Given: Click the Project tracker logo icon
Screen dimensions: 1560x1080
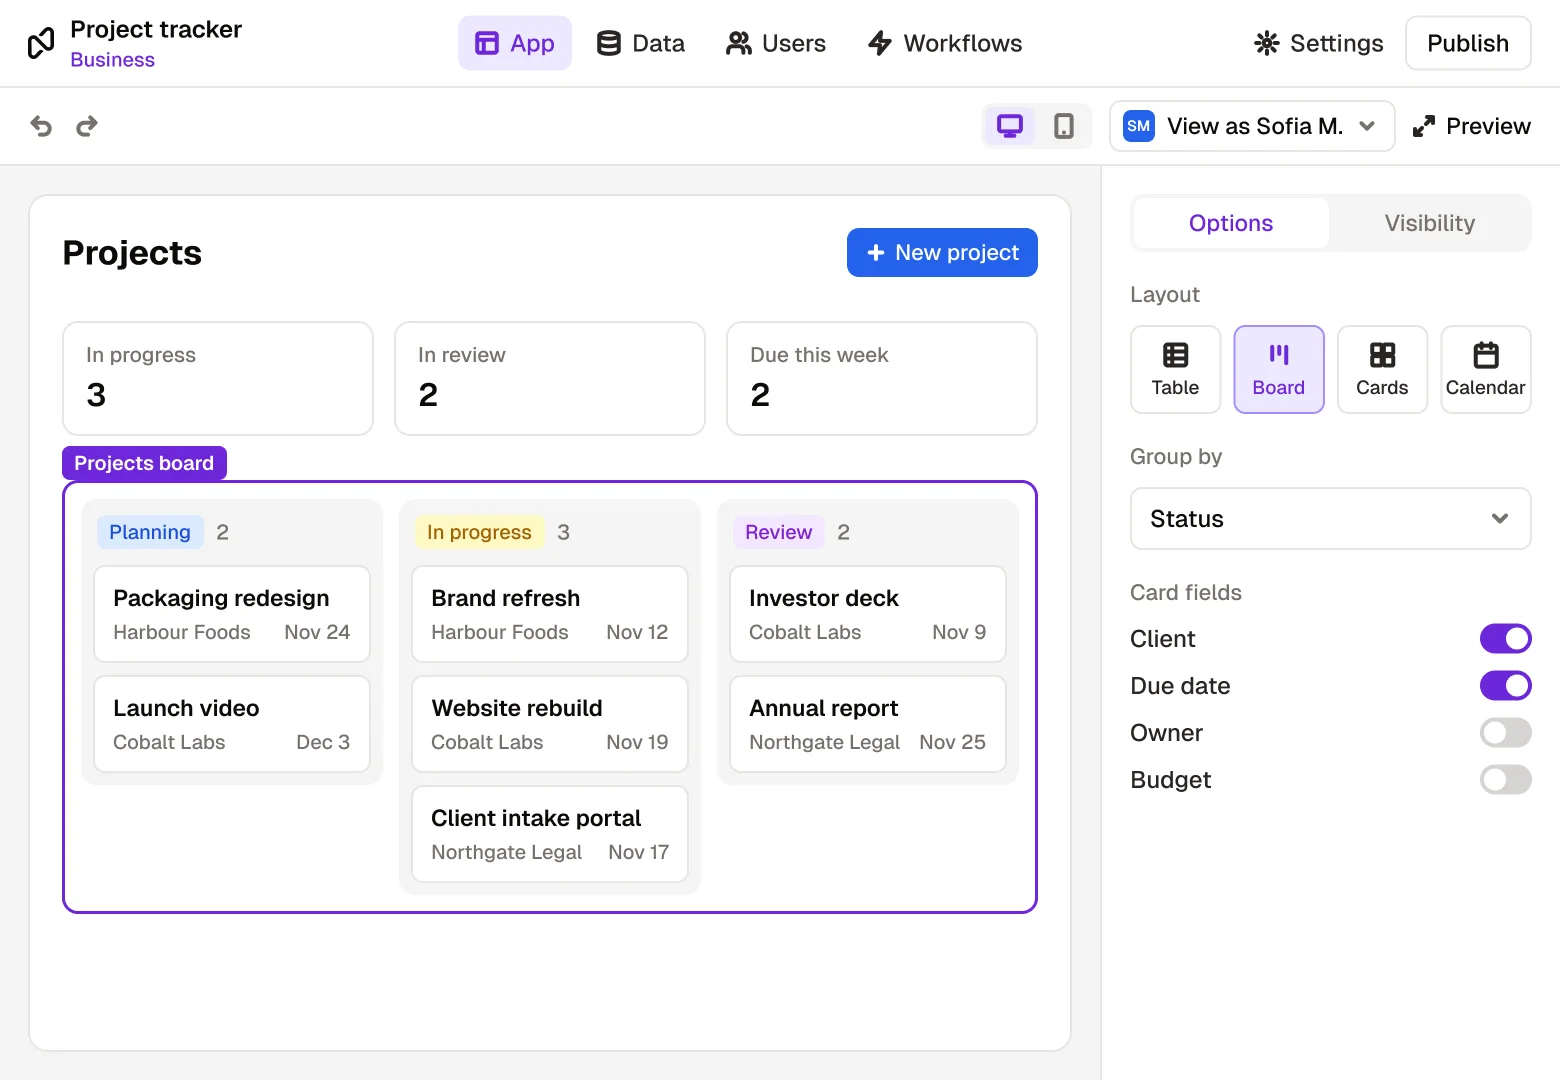Looking at the screenshot, I should click(41, 43).
